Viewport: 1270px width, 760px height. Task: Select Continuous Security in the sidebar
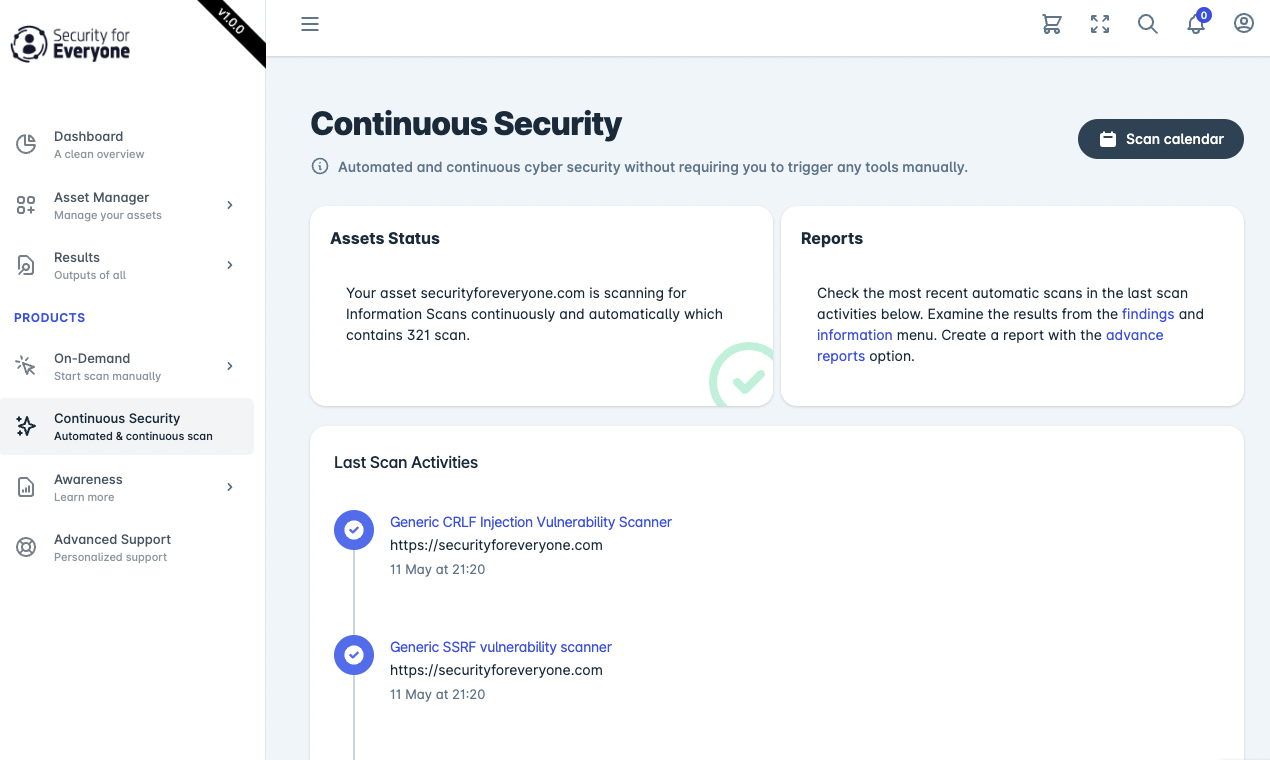pos(127,426)
